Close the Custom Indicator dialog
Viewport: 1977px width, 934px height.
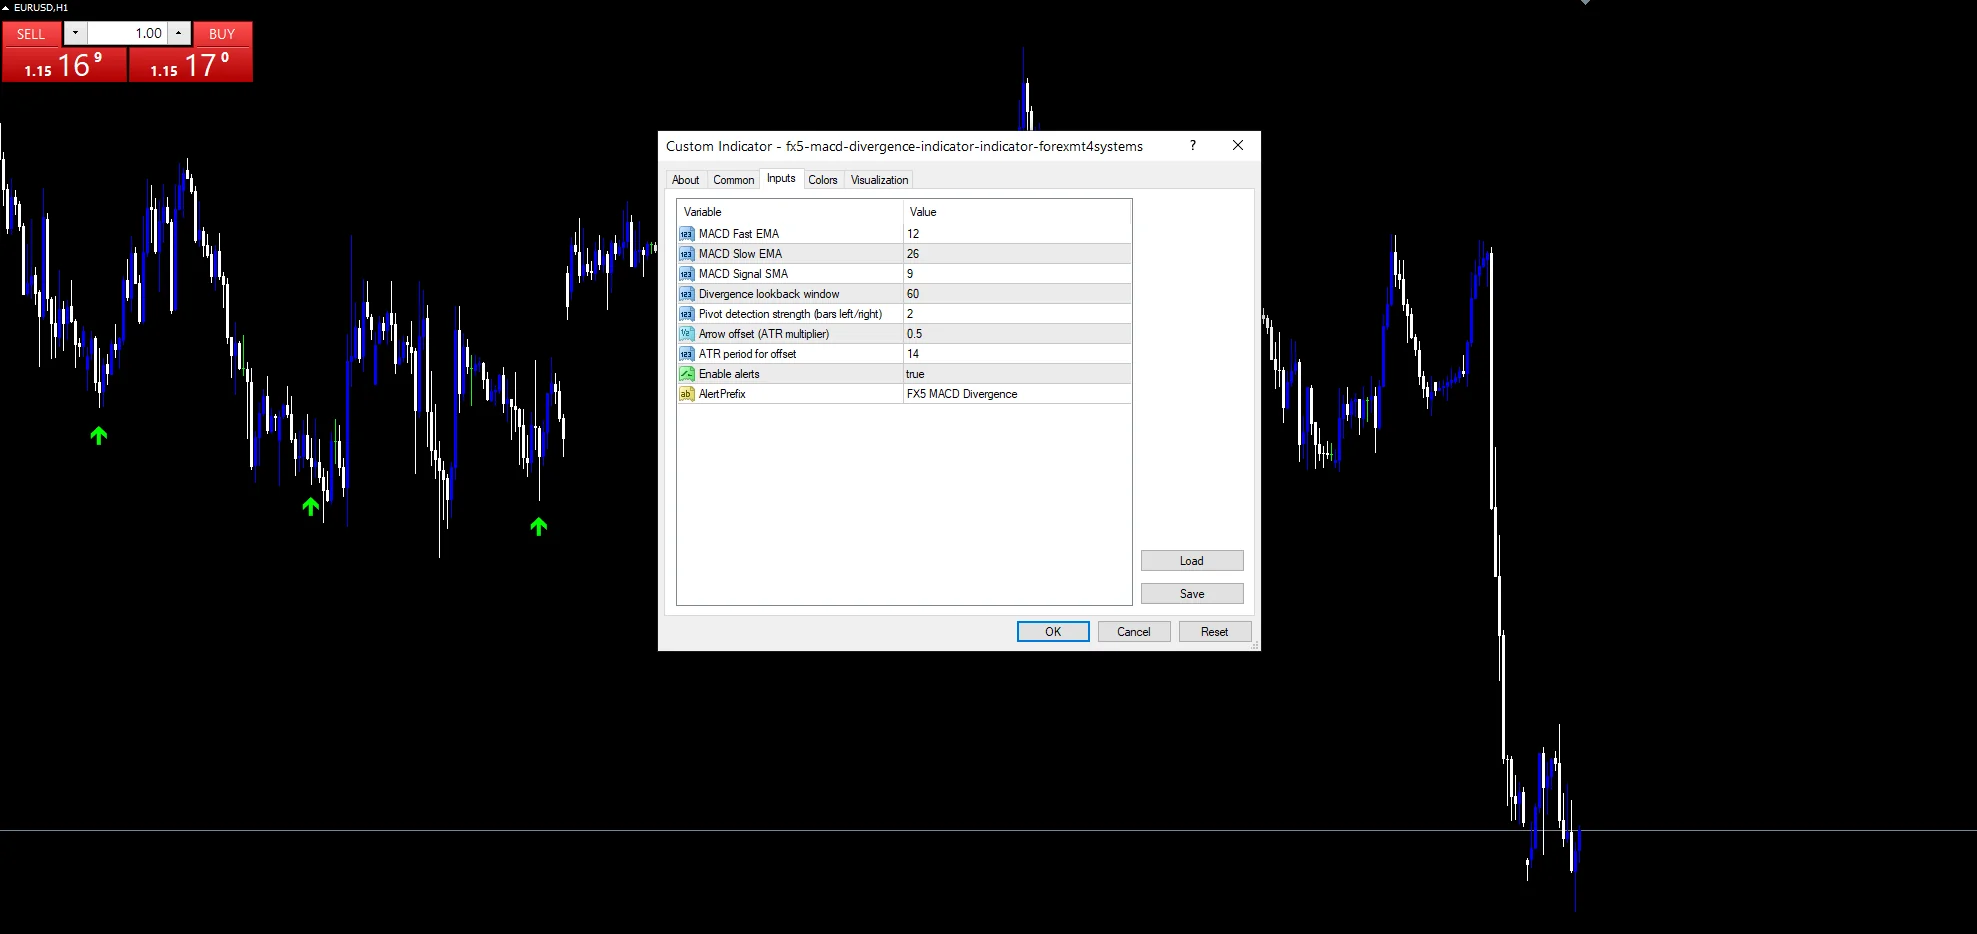coord(1238,146)
